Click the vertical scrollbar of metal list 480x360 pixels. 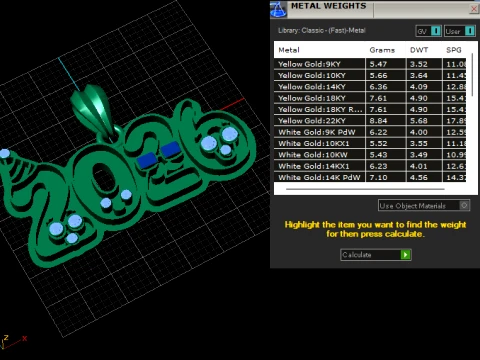pos(472,75)
